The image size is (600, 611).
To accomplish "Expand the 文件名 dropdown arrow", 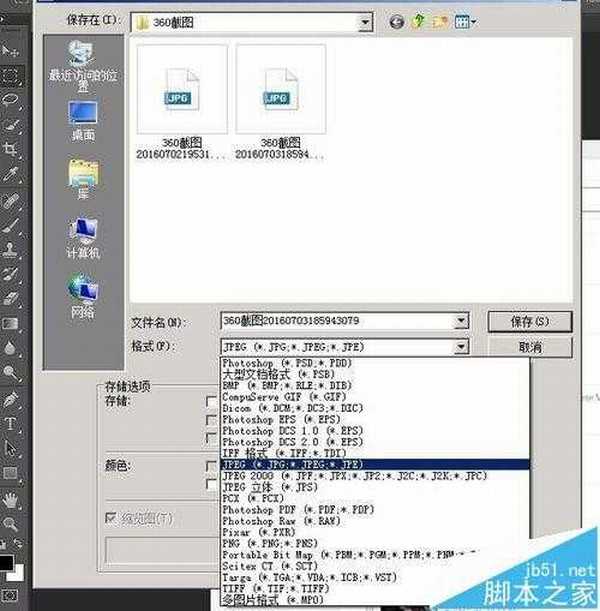I will click(x=461, y=321).
